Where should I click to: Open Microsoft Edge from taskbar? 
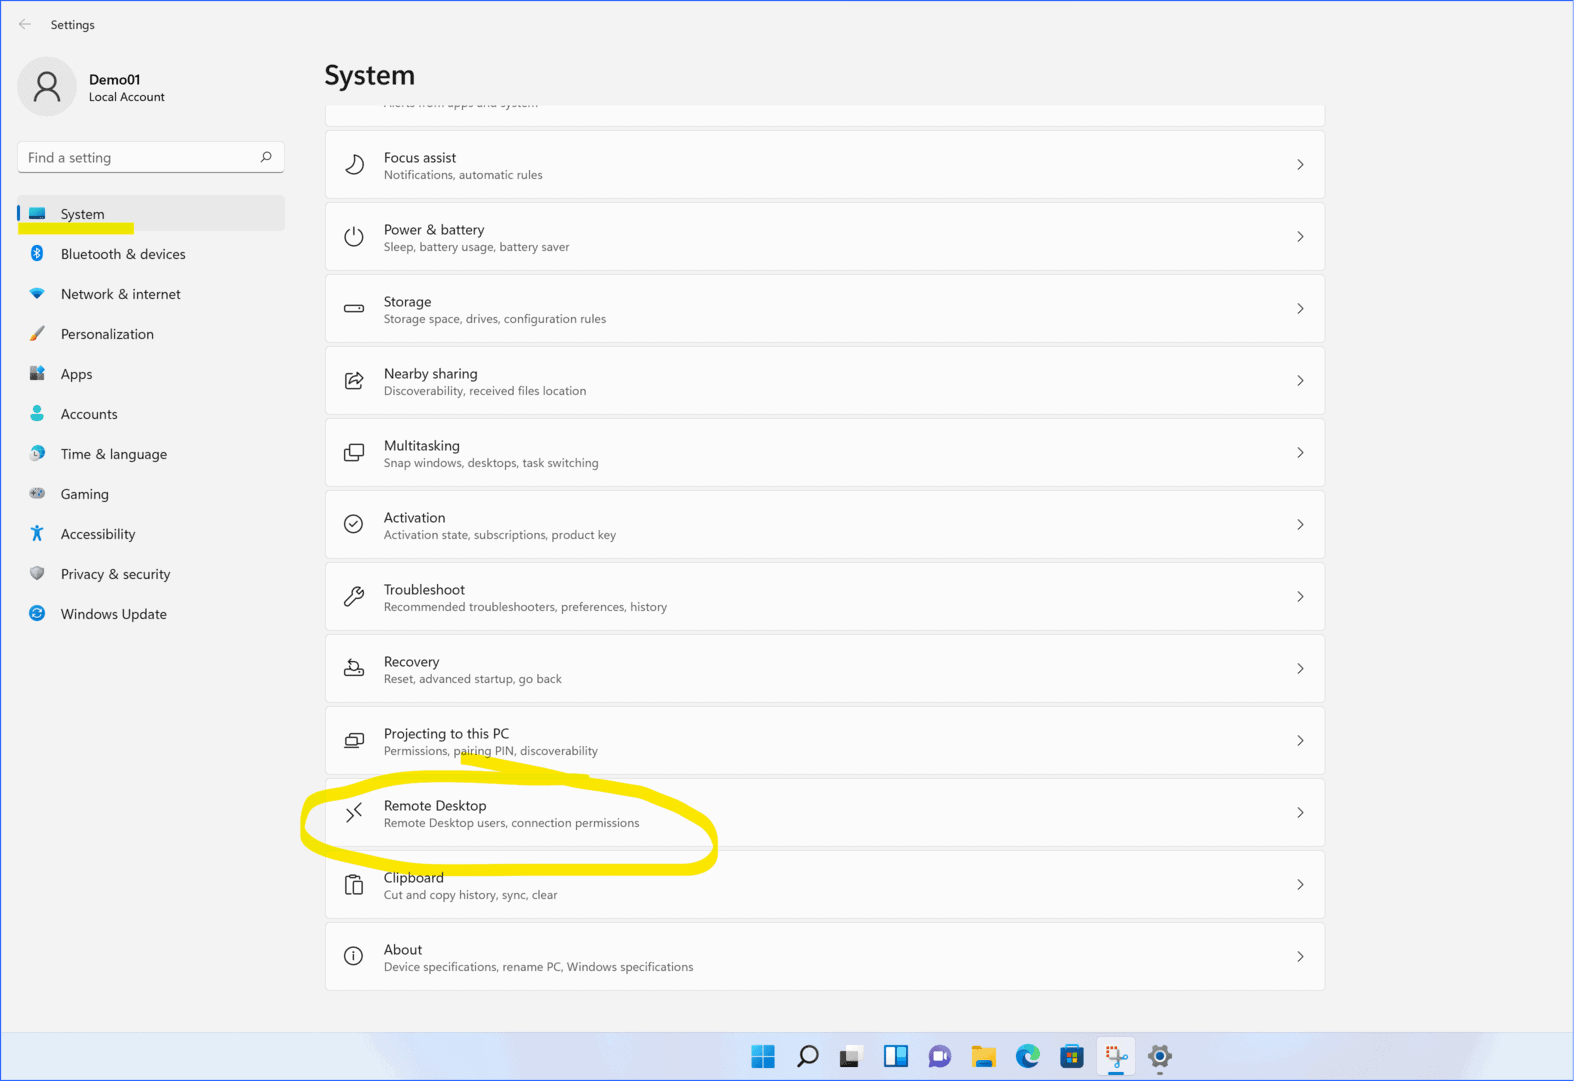click(x=1028, y=1056)
